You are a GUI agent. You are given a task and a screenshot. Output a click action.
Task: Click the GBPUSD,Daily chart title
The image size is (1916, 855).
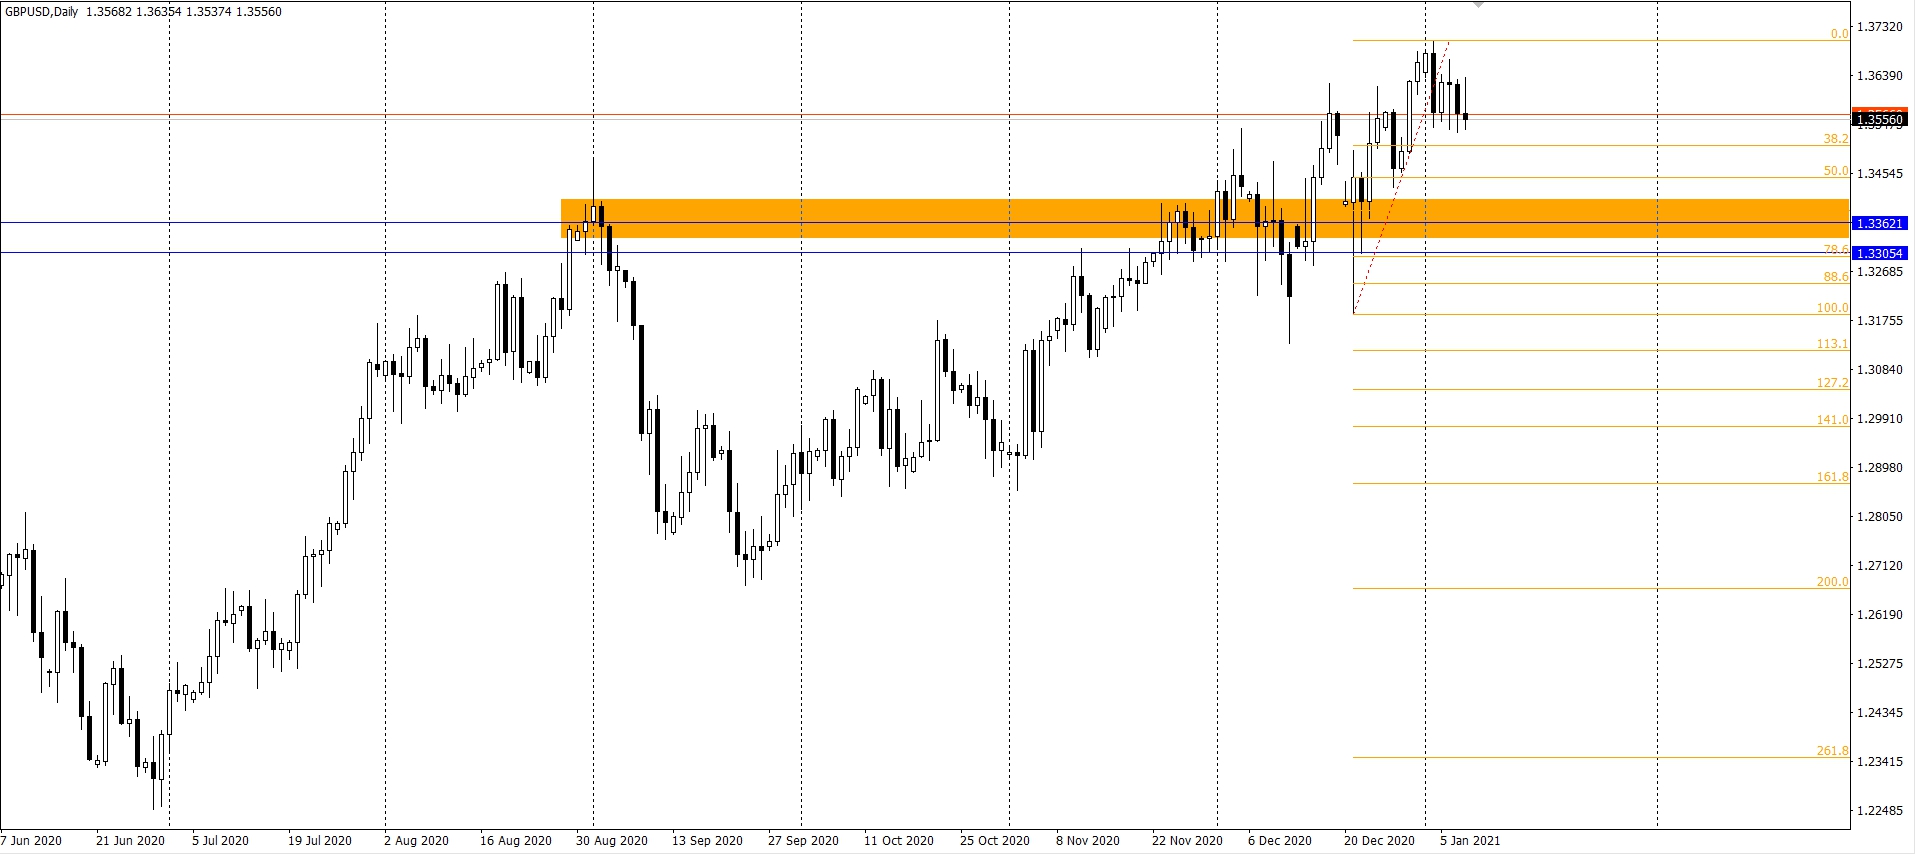click(47, 11)
